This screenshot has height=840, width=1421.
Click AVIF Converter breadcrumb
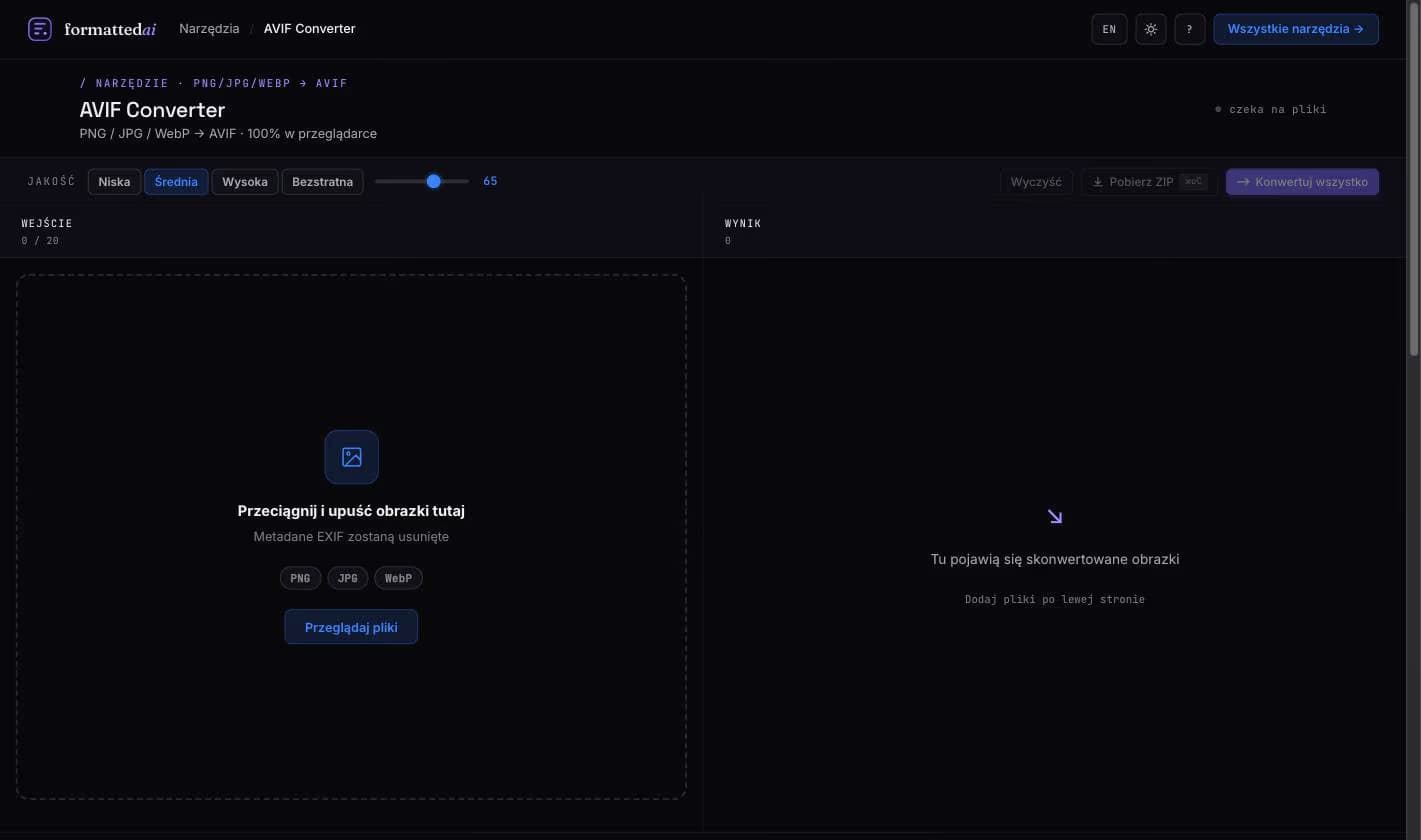(x=309, y=29)
